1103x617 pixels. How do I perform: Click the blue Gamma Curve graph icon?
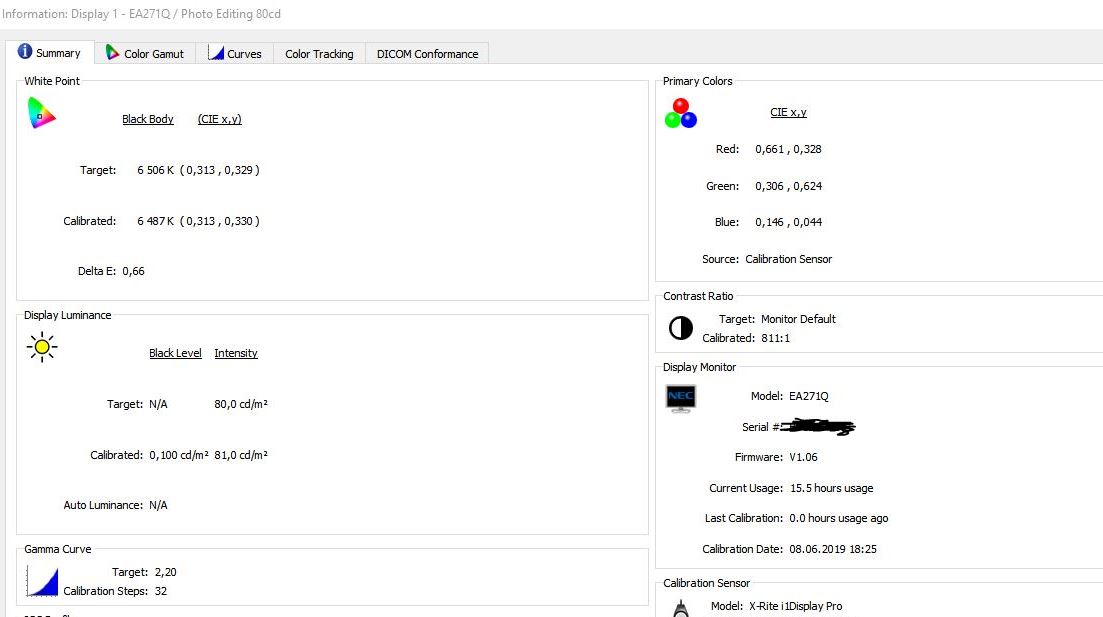[43, 581]
